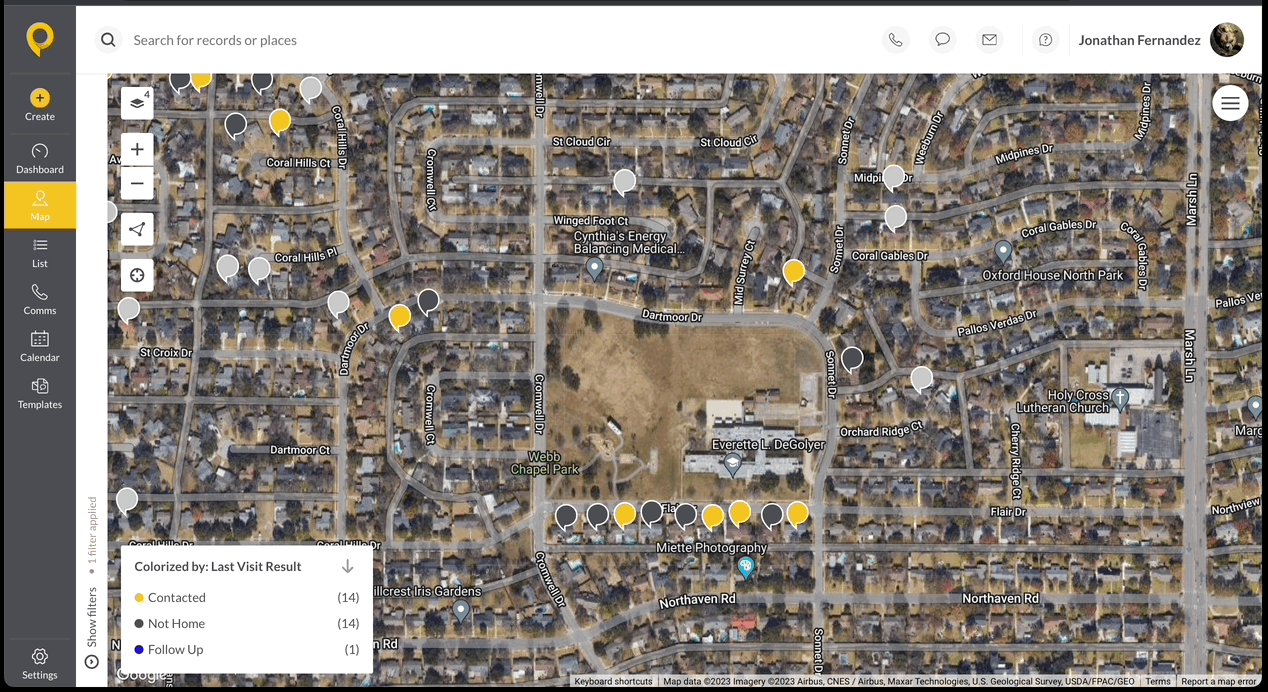Open Jonathan Fernandez profile avatar
Screen dimensions: 1268x692
1226,40
